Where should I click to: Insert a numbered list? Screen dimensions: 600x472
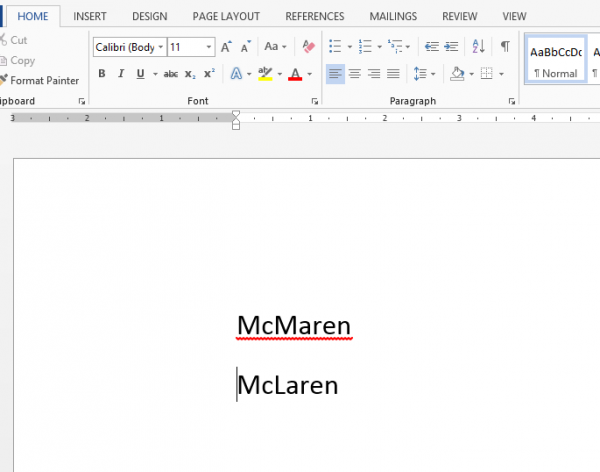coord(365,46)
